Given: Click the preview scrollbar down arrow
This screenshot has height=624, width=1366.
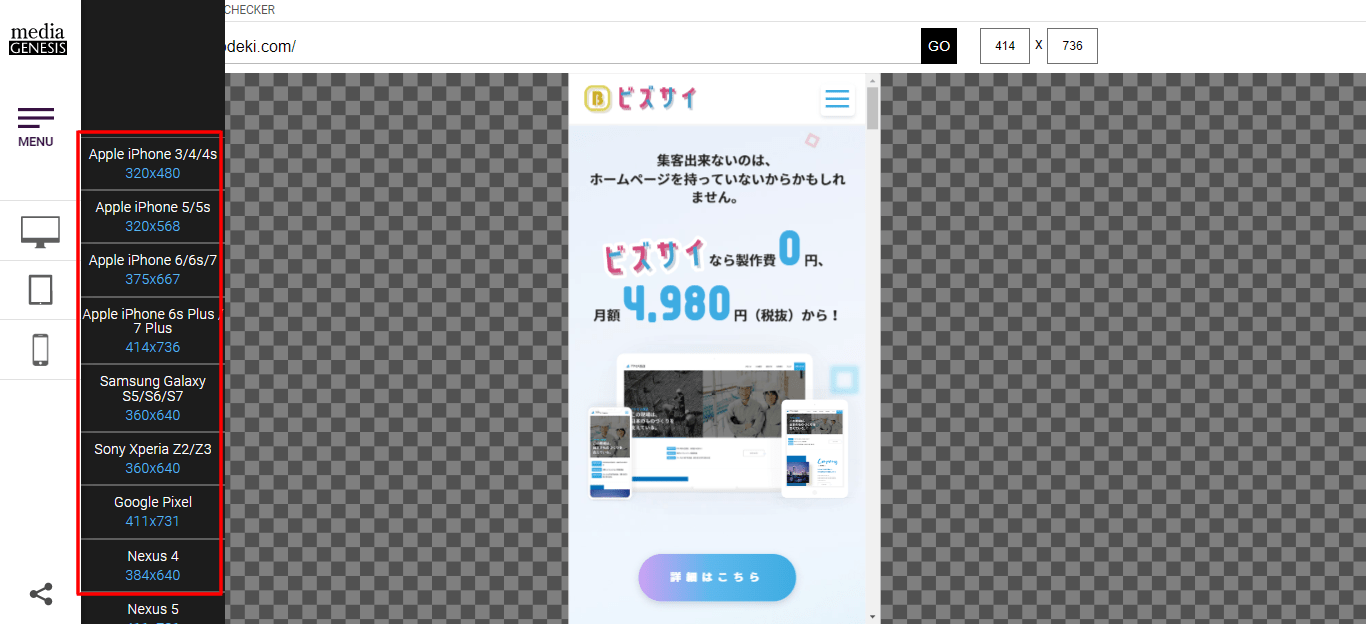Looking at the screenshot, I should click(873, 617).
